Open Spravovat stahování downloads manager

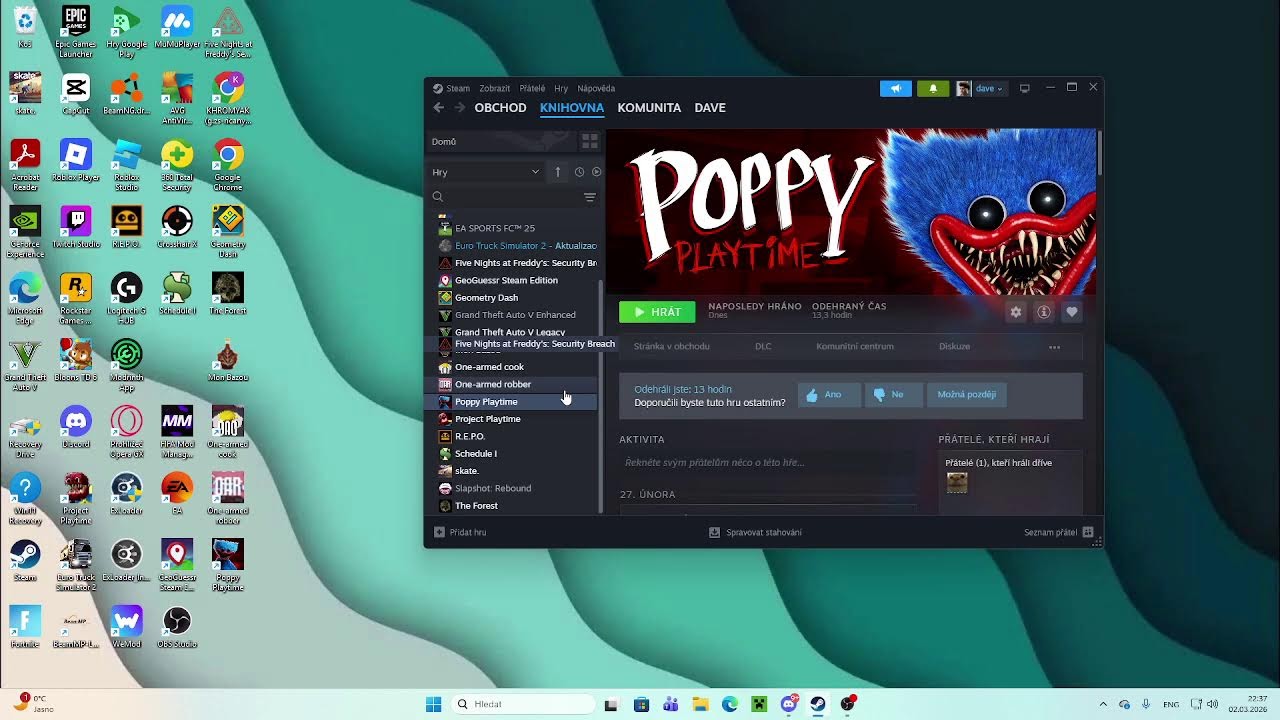[x=755, y=532]
